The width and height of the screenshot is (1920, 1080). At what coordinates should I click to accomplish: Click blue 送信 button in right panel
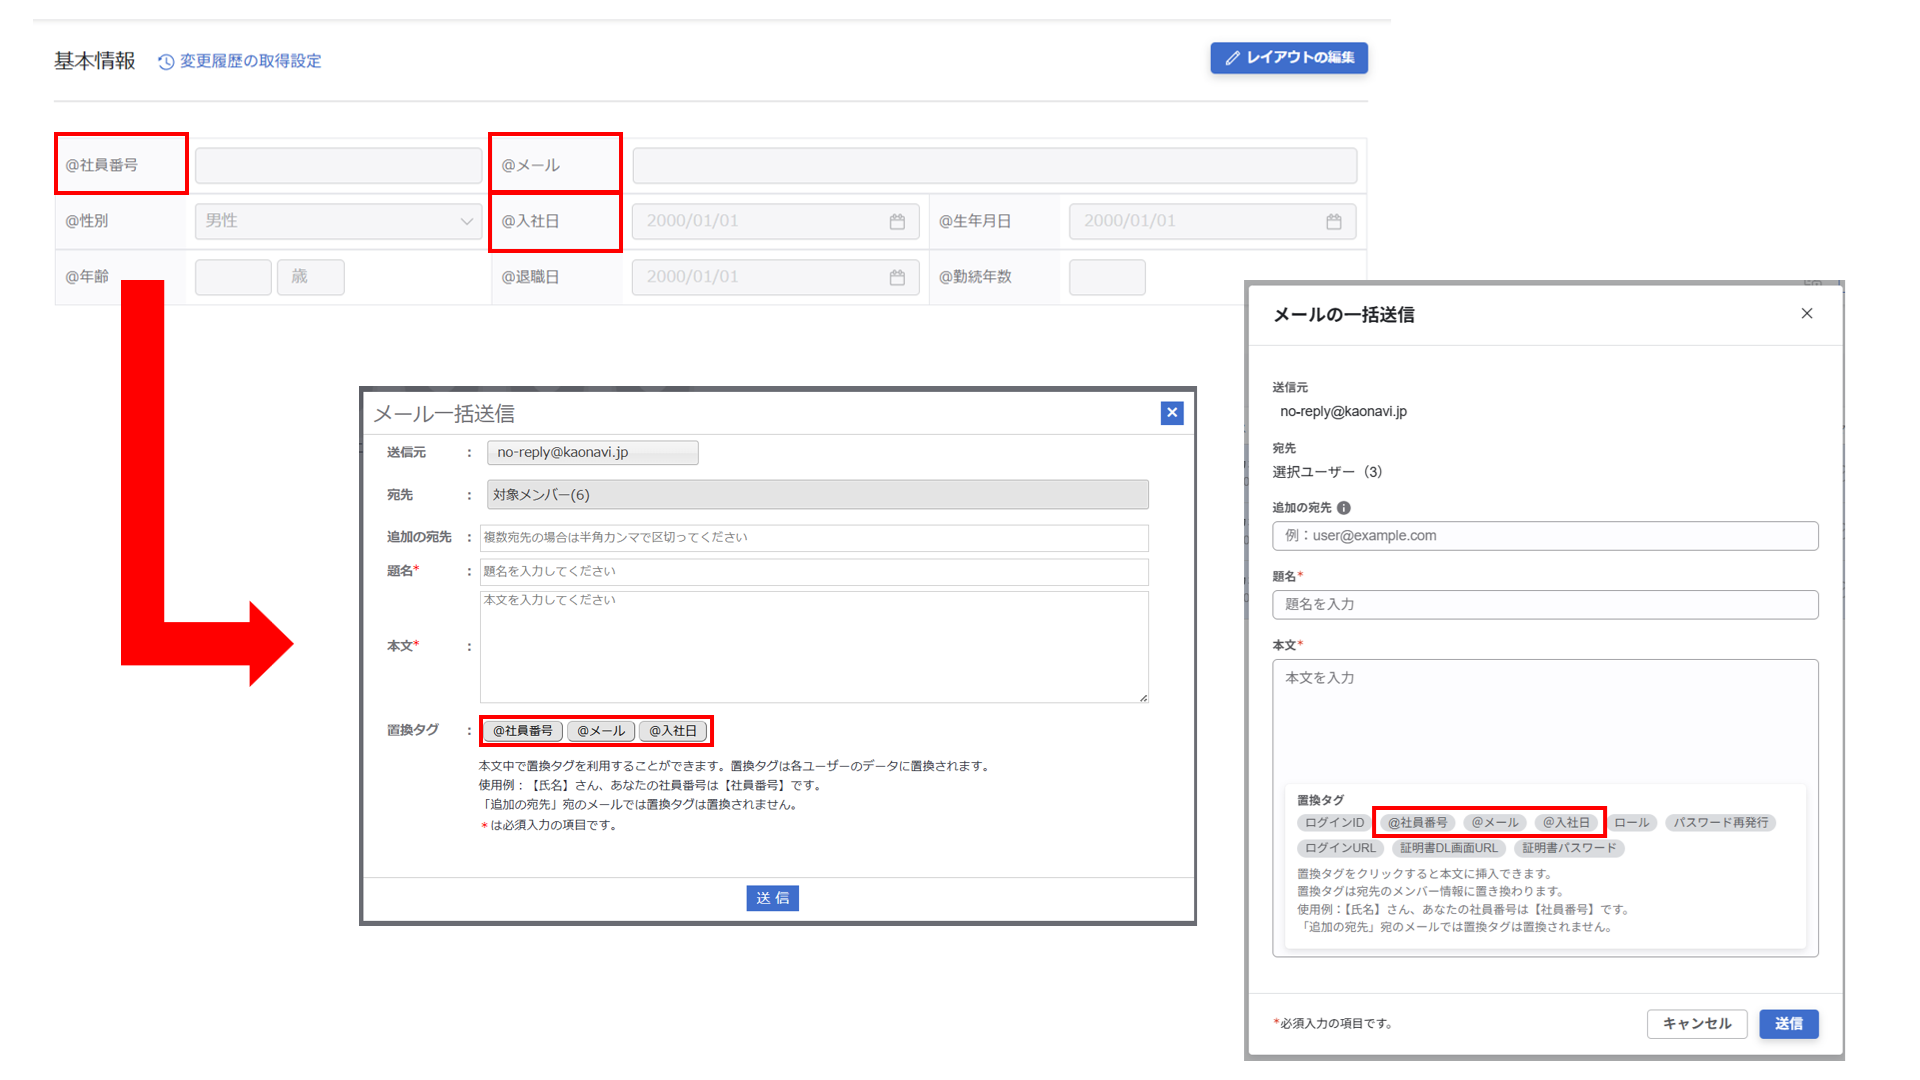[x=1788, y=1024]
